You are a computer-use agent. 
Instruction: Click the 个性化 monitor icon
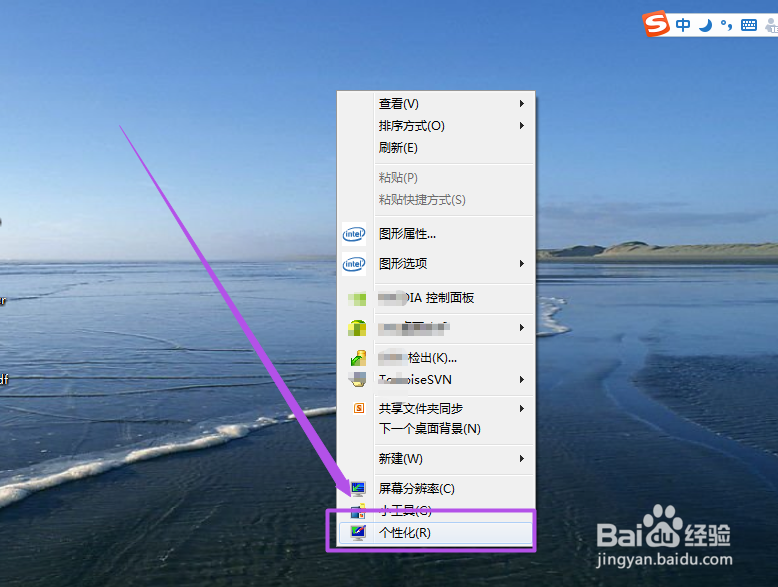pyautogui.click(x=358, y=532)
